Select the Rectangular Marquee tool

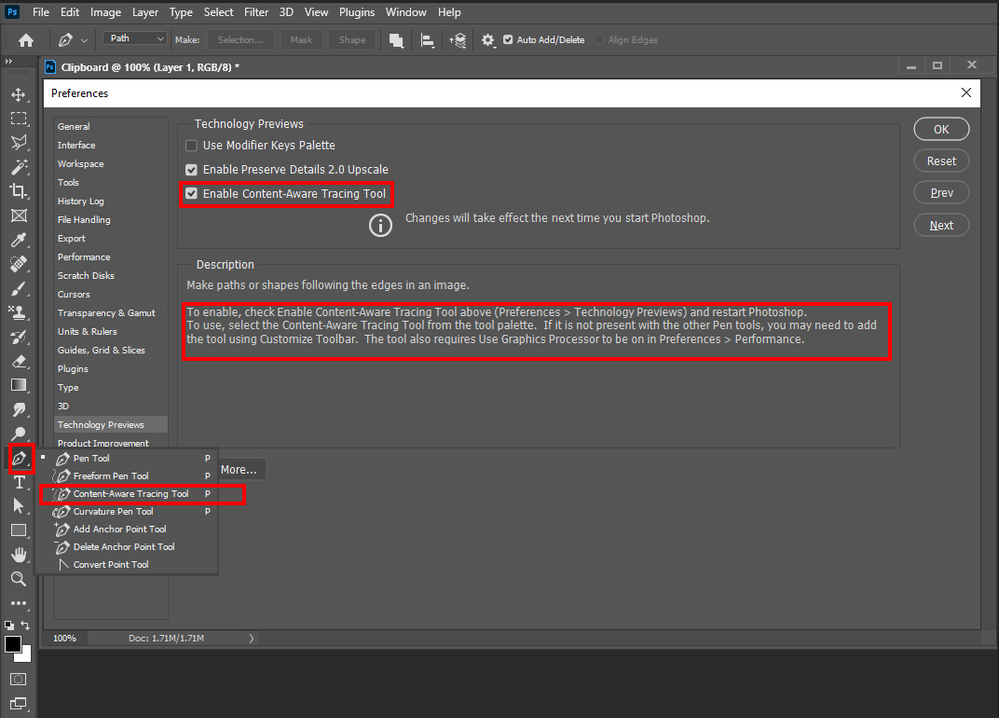18,118
